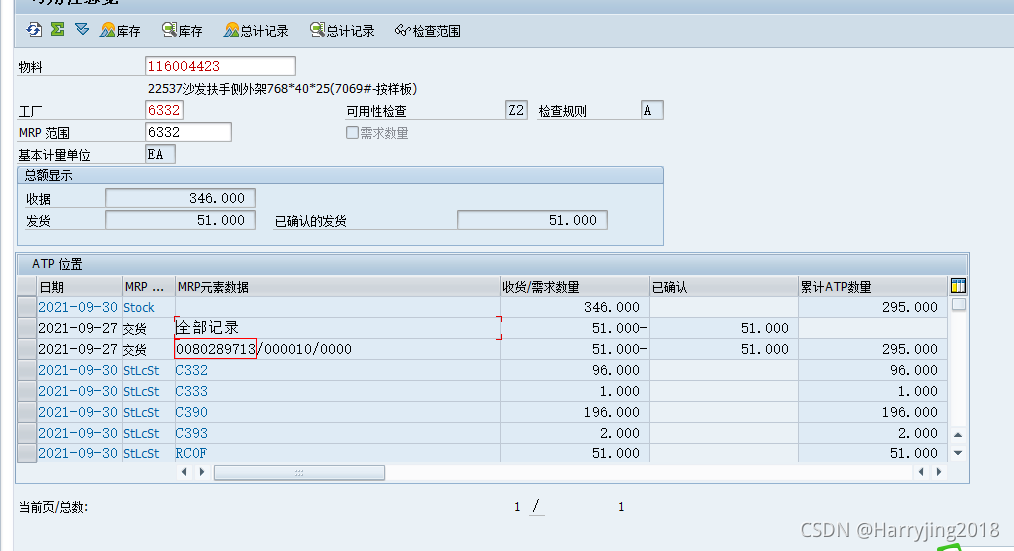Click storage location C393
The image size is (1014, 551).
191,433
